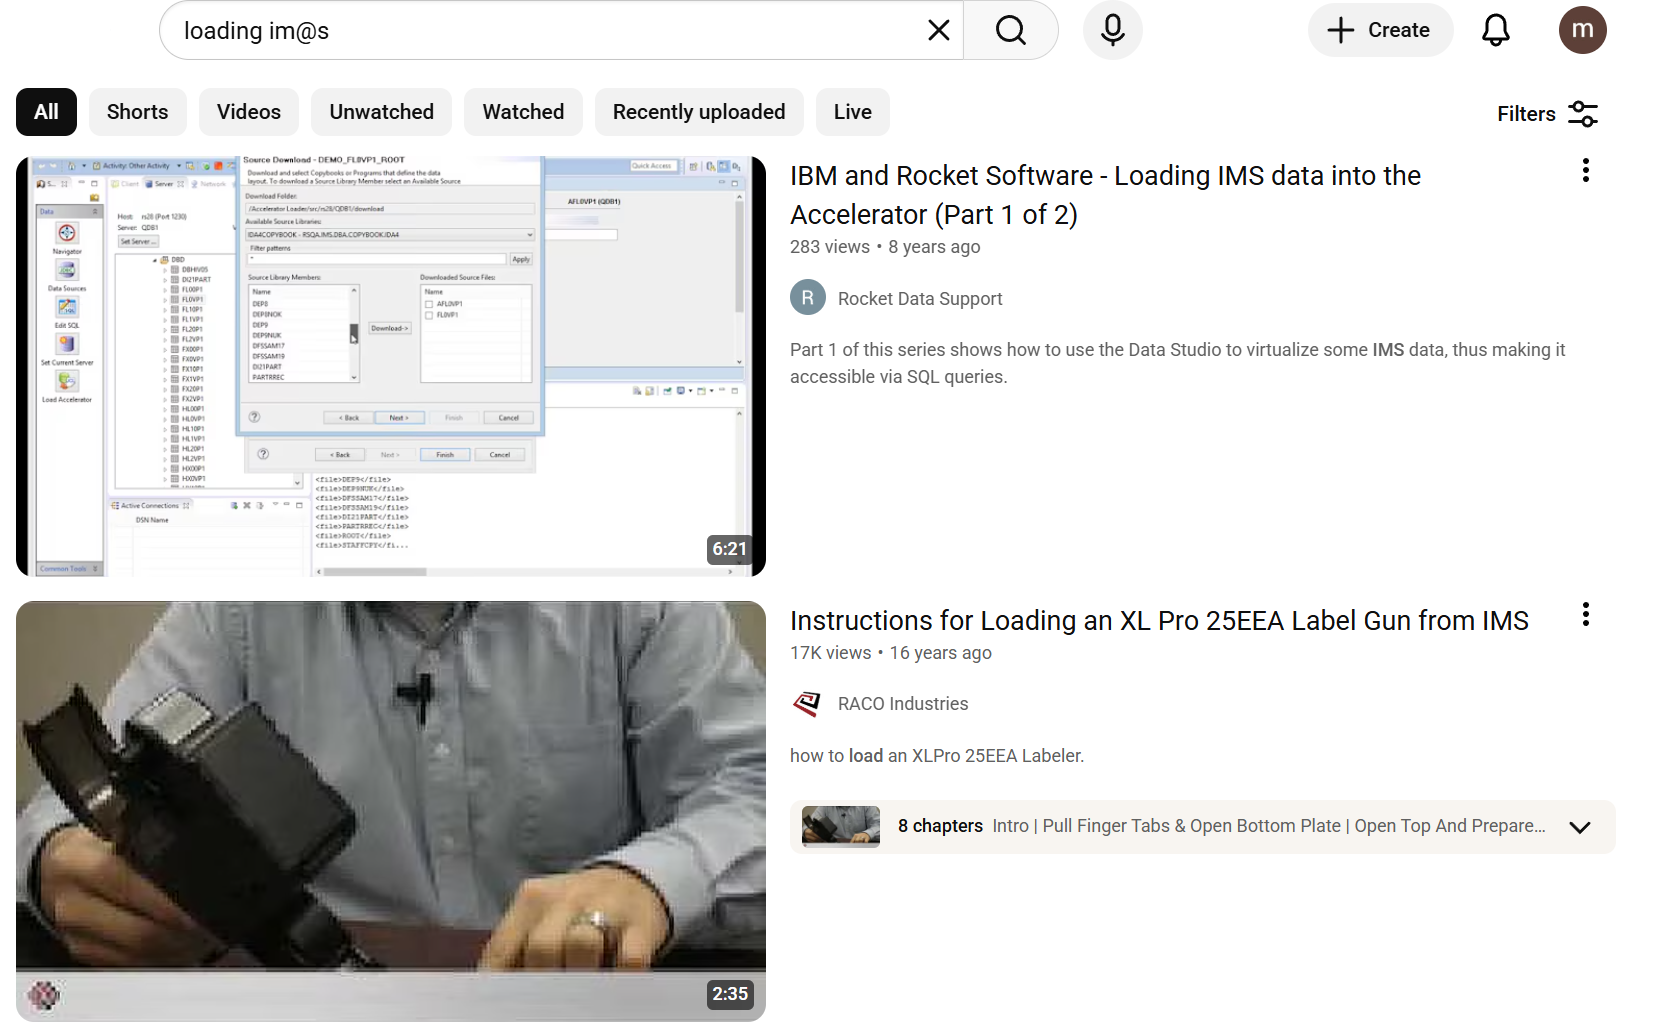Open the XL Pro Label Gun video thumbnail

point(391,811)
